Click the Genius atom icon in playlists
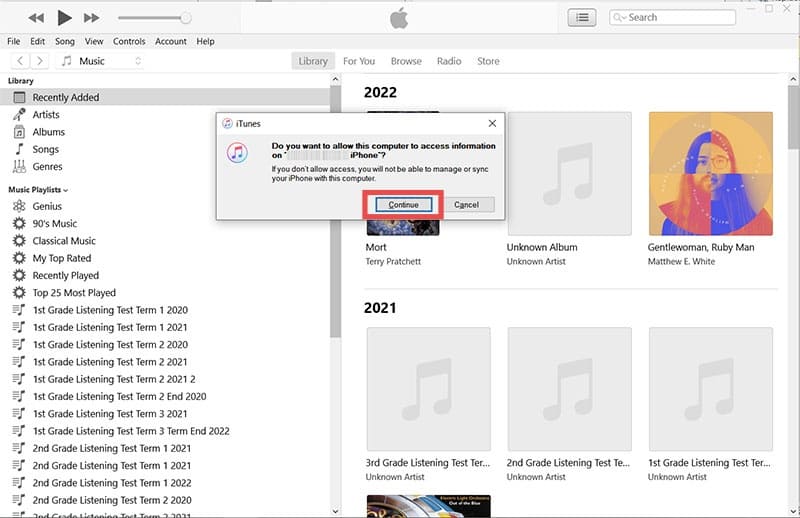The image size is (800, 518). click(19, 206)
